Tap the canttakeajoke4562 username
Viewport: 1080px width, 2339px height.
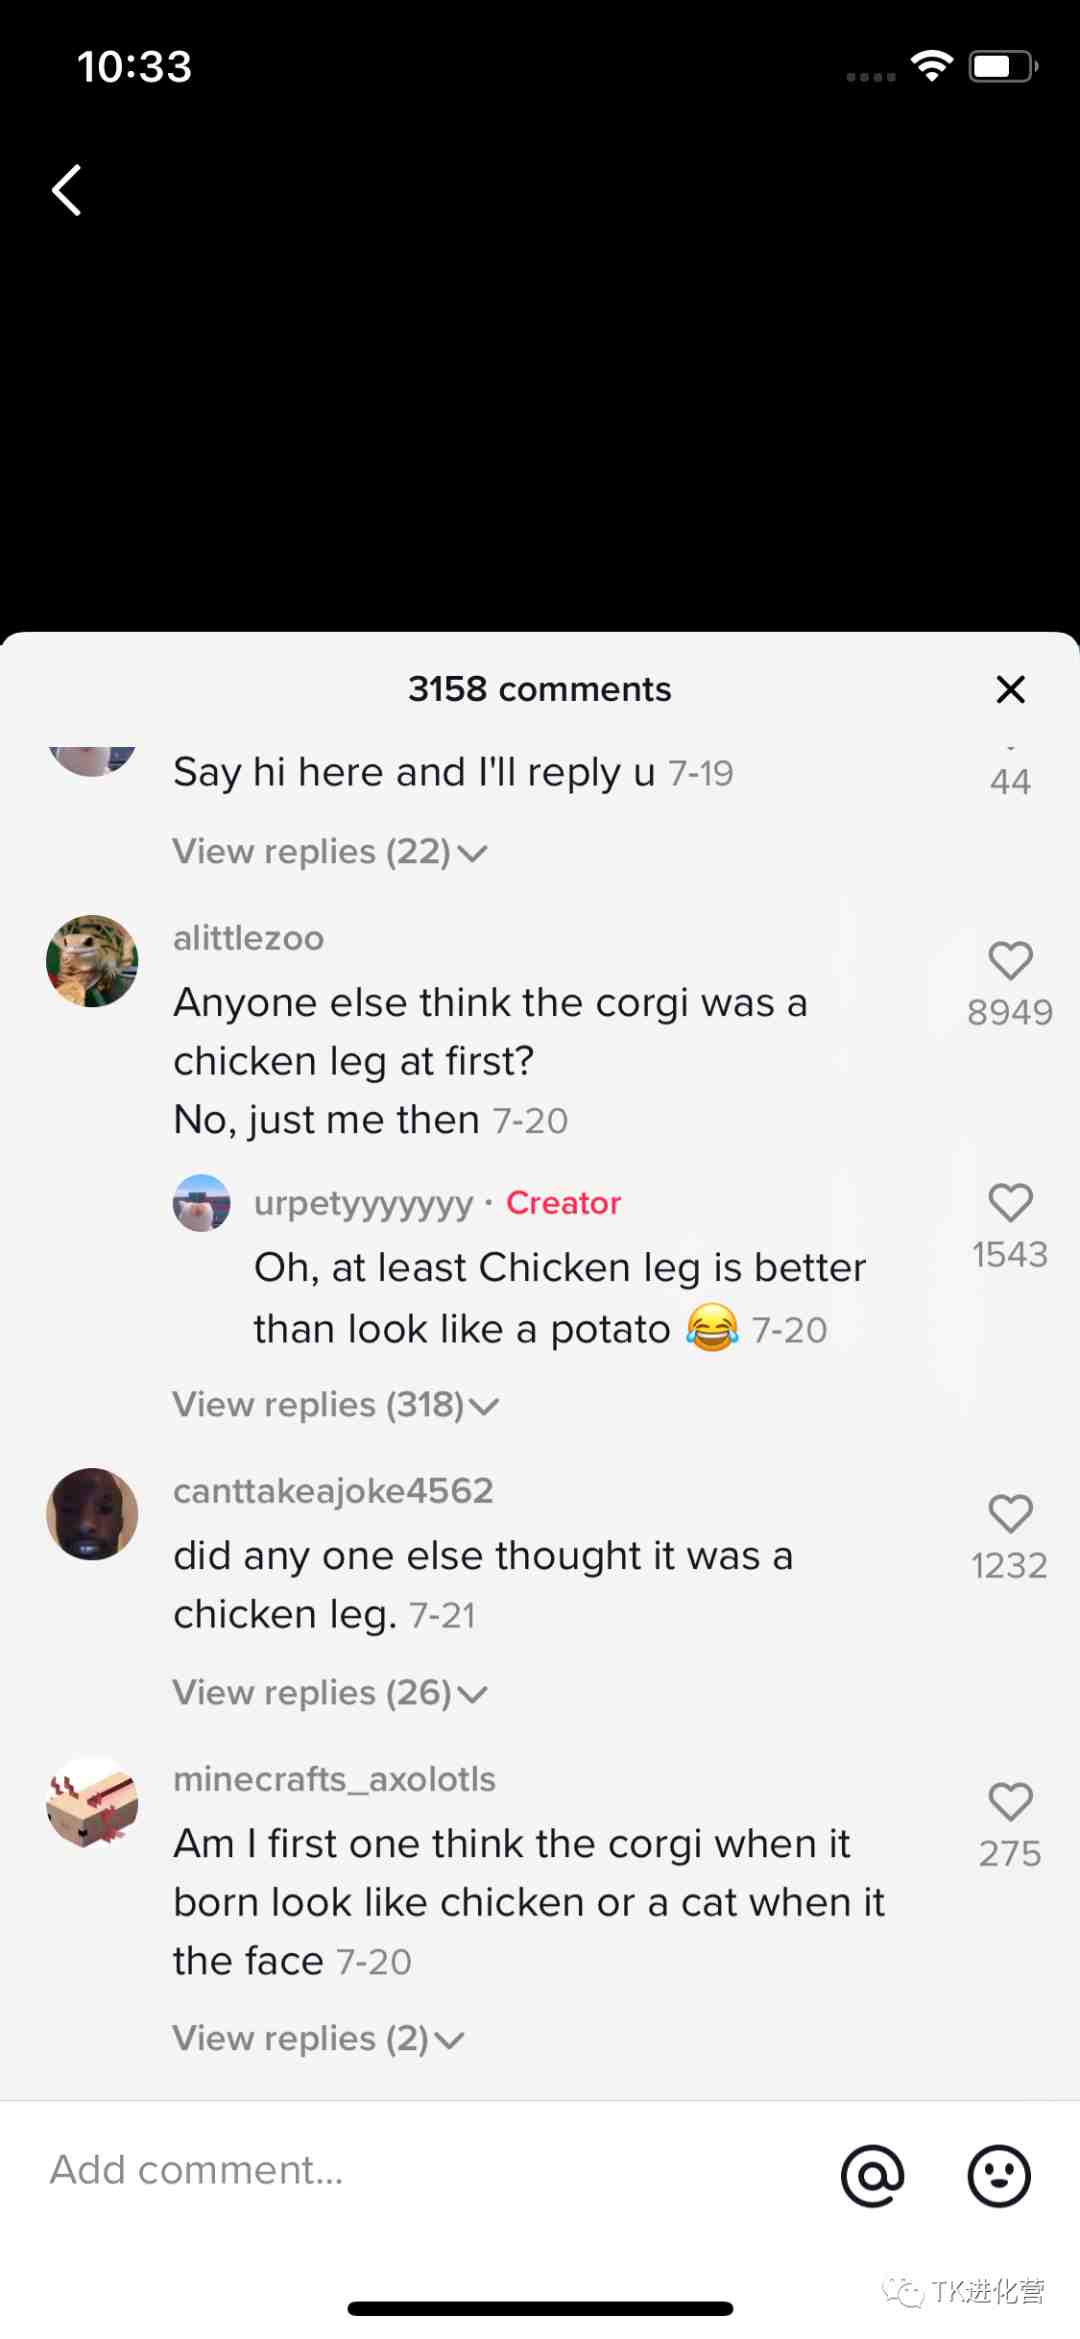333,1491
